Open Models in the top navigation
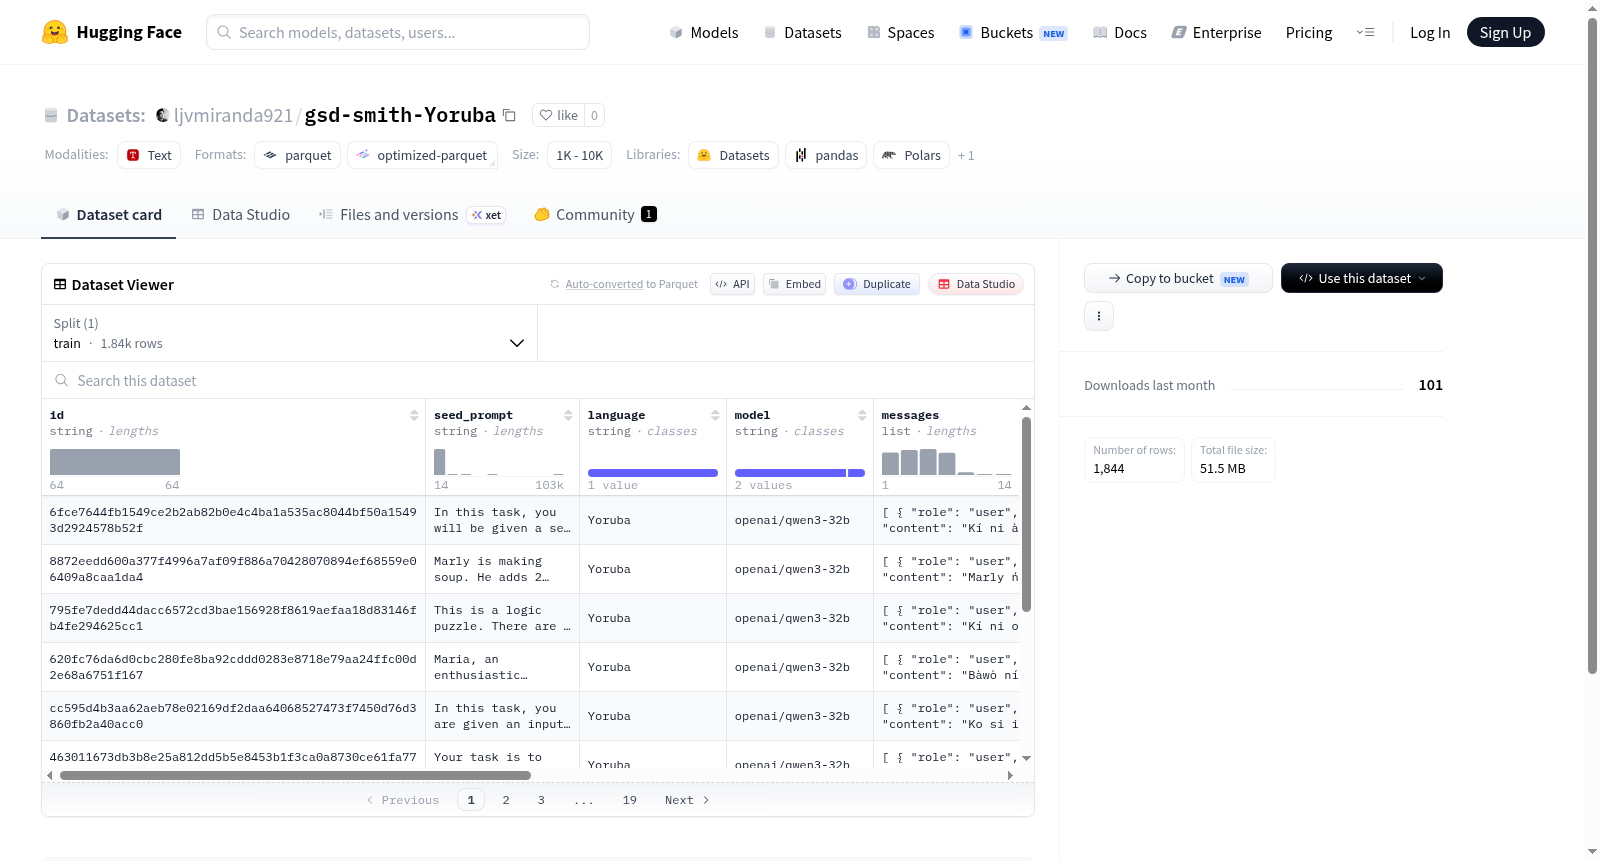Viewport: 1600px width, 861px height. click(703, 32)
